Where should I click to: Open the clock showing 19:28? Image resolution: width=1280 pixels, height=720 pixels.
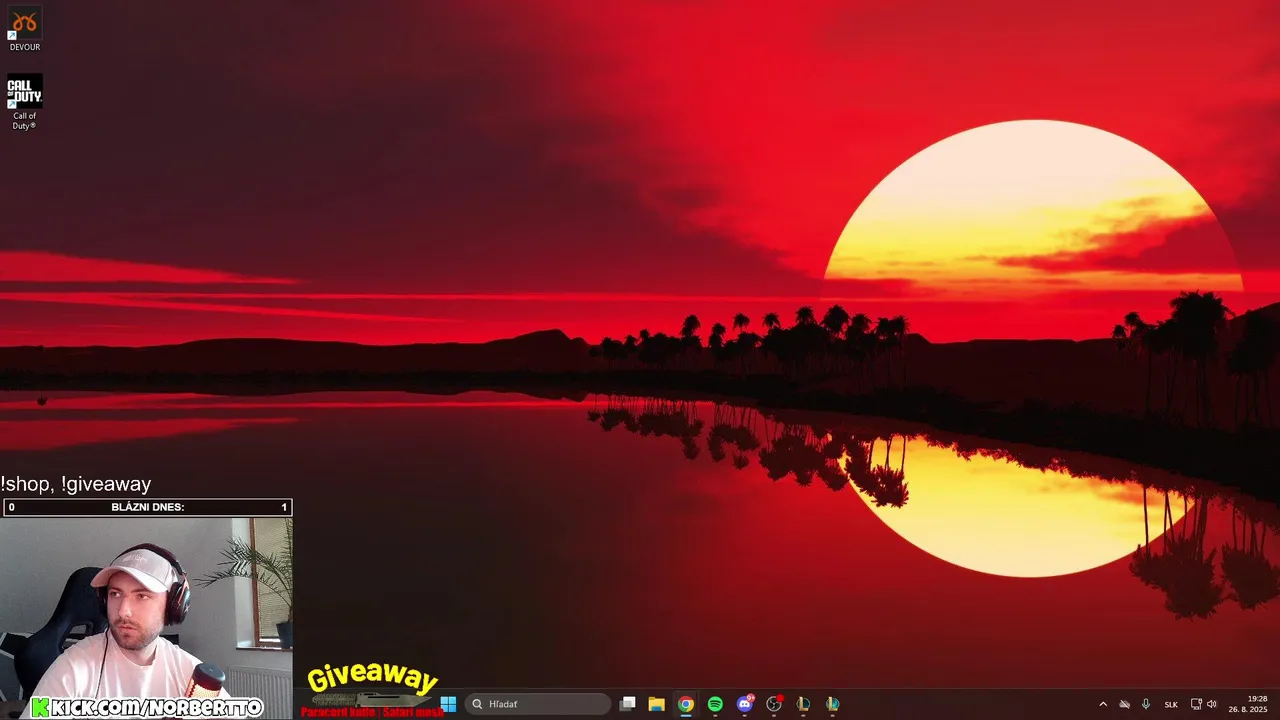click(1248, 704)
